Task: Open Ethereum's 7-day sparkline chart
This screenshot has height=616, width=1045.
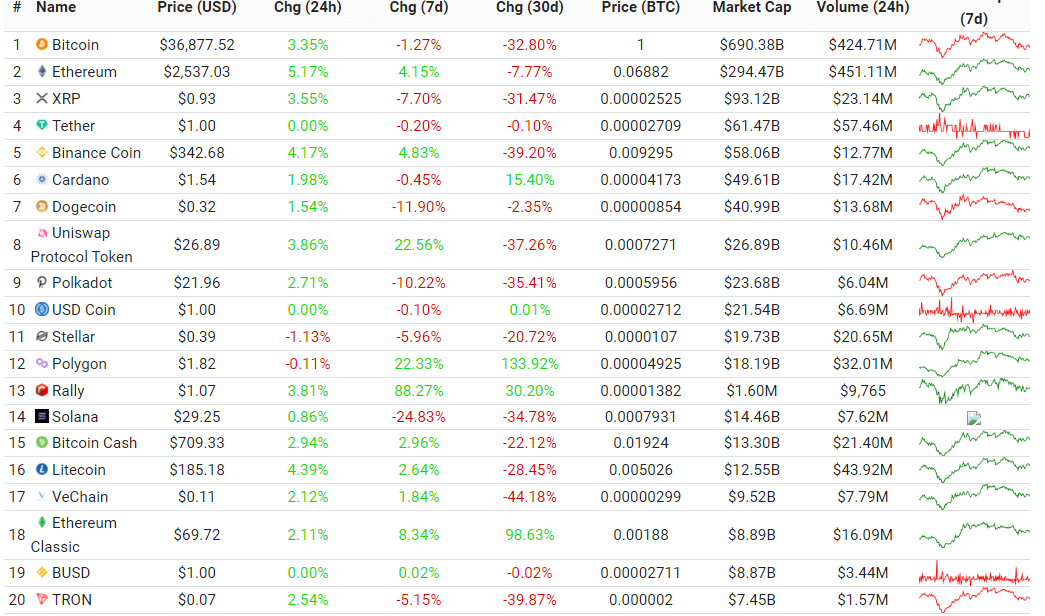Action: 974,71
